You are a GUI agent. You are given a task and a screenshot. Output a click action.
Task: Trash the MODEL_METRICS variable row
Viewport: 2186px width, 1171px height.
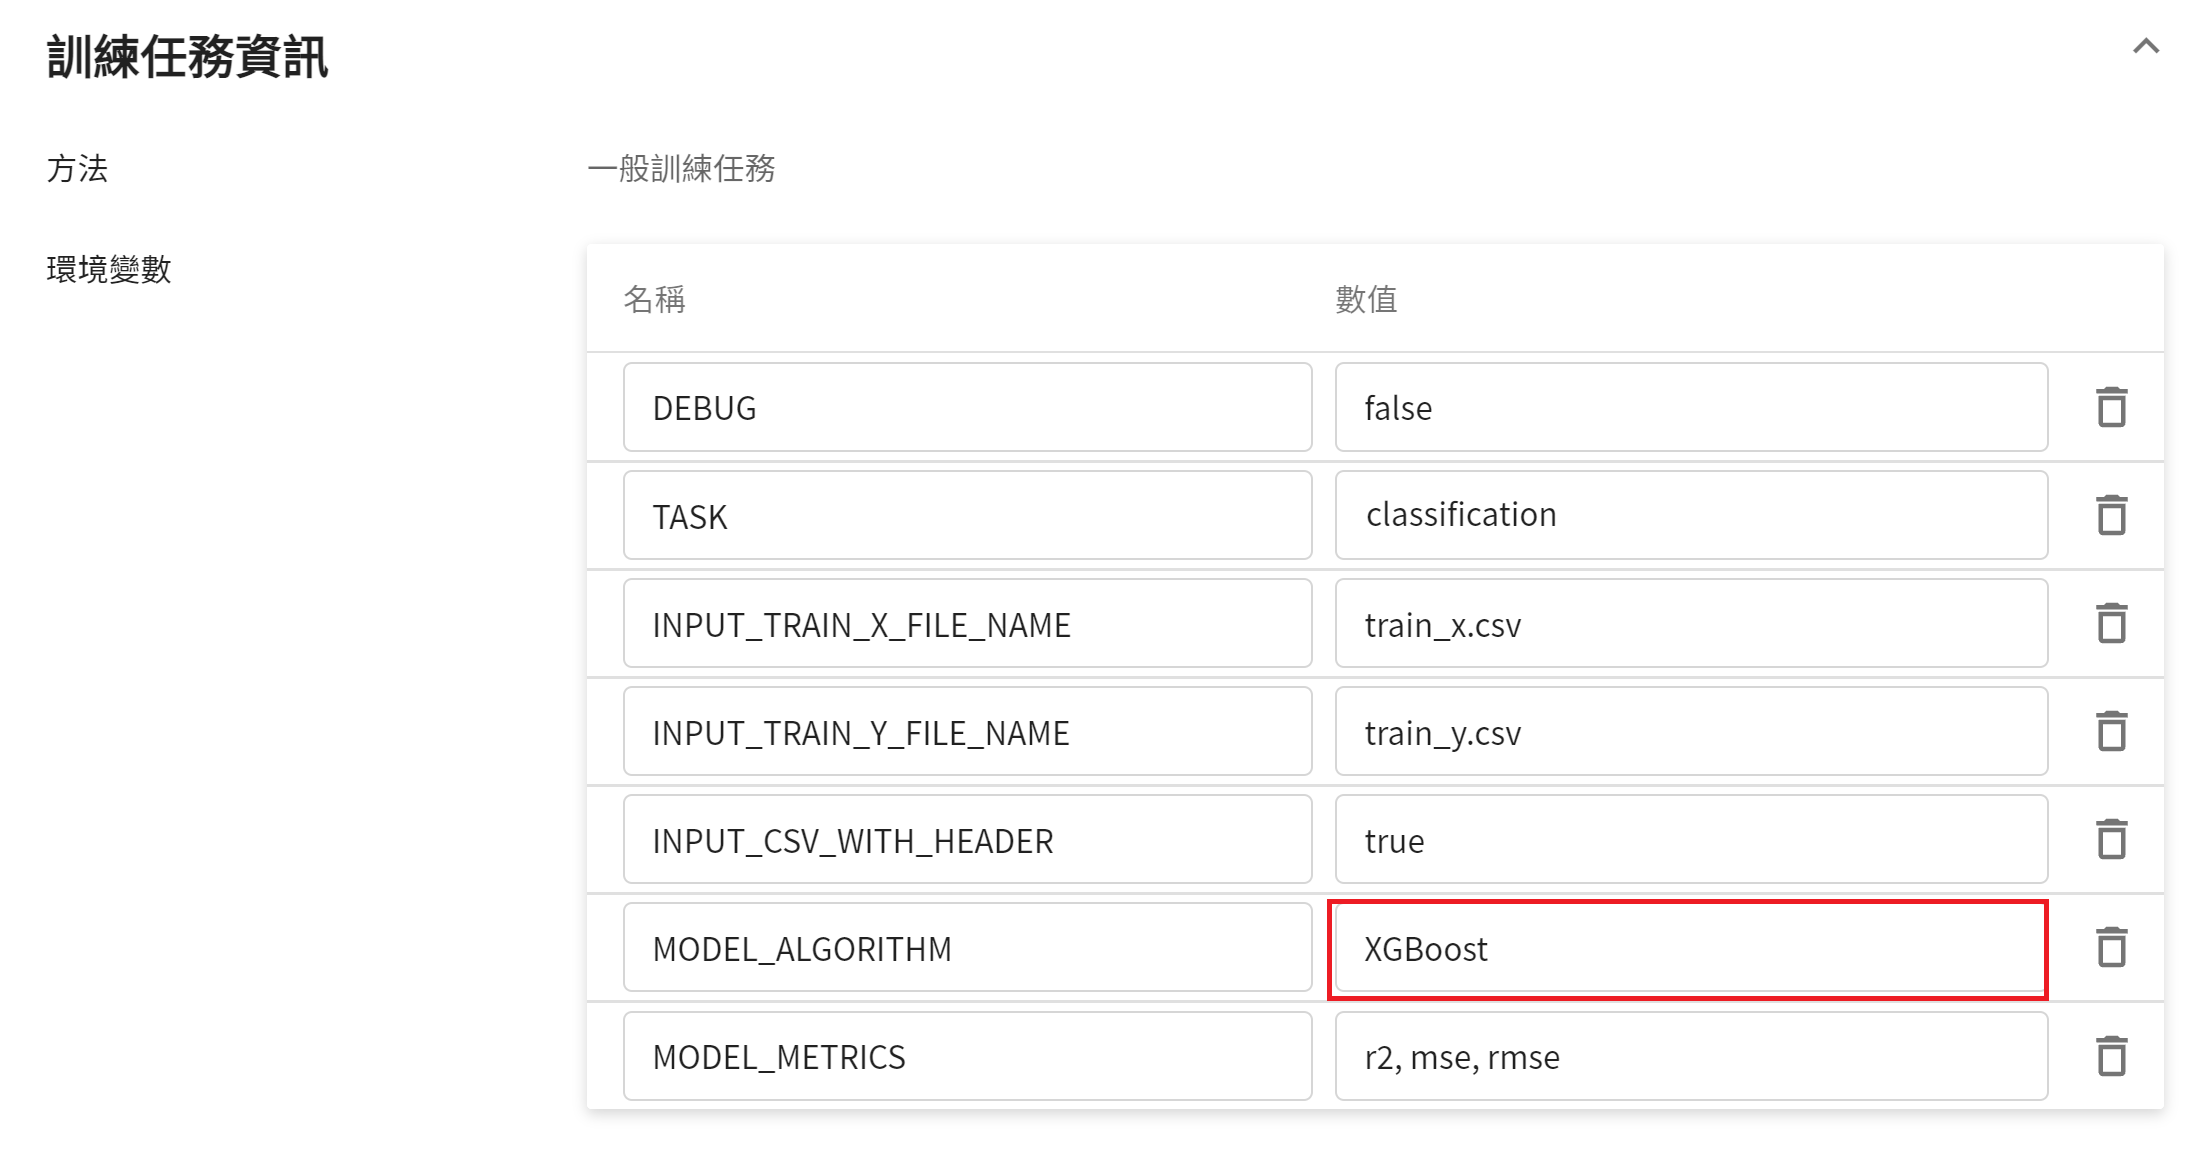[2111, 1056]
